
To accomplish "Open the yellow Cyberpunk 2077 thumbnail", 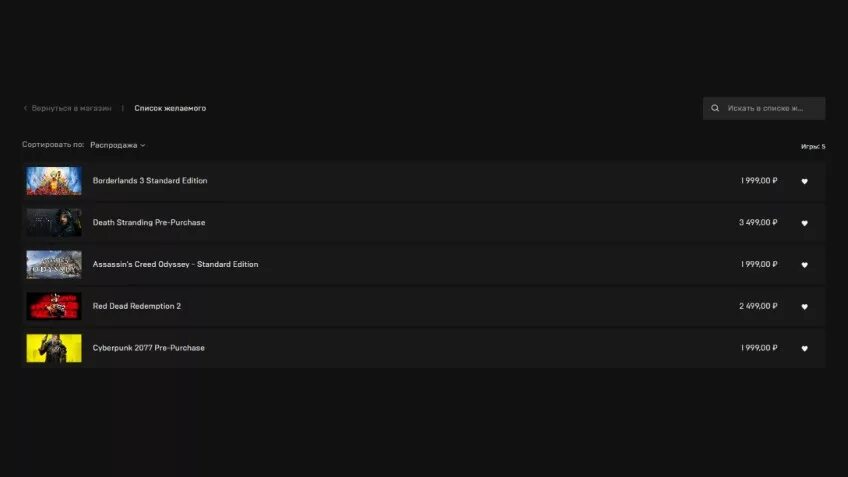I will pyautogui.click(x=54, y=348).
